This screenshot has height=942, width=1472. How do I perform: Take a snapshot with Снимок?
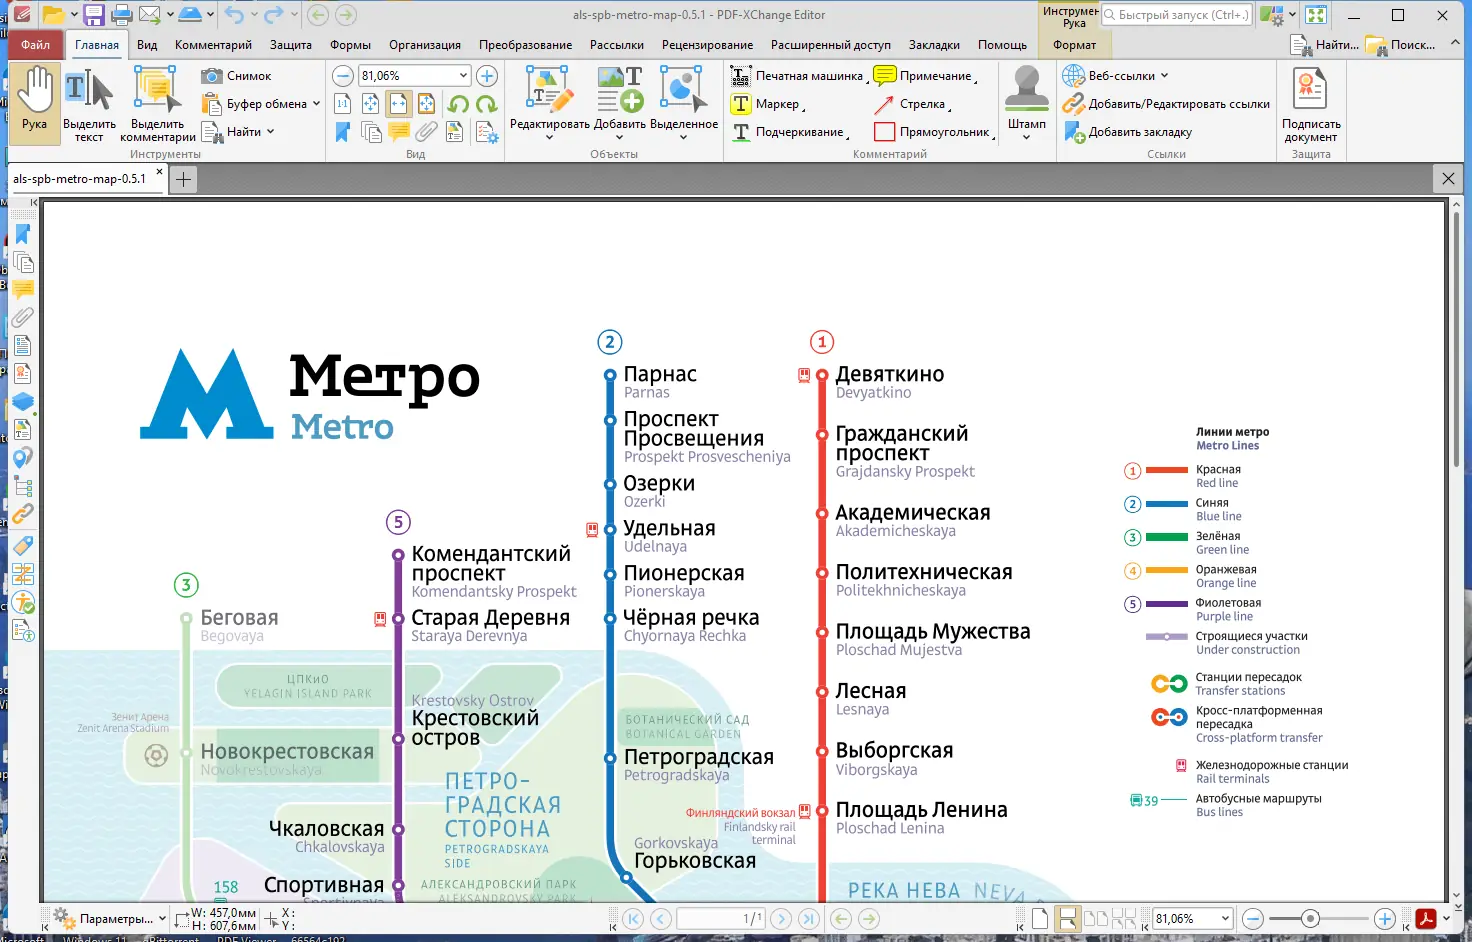pos(237,76)
